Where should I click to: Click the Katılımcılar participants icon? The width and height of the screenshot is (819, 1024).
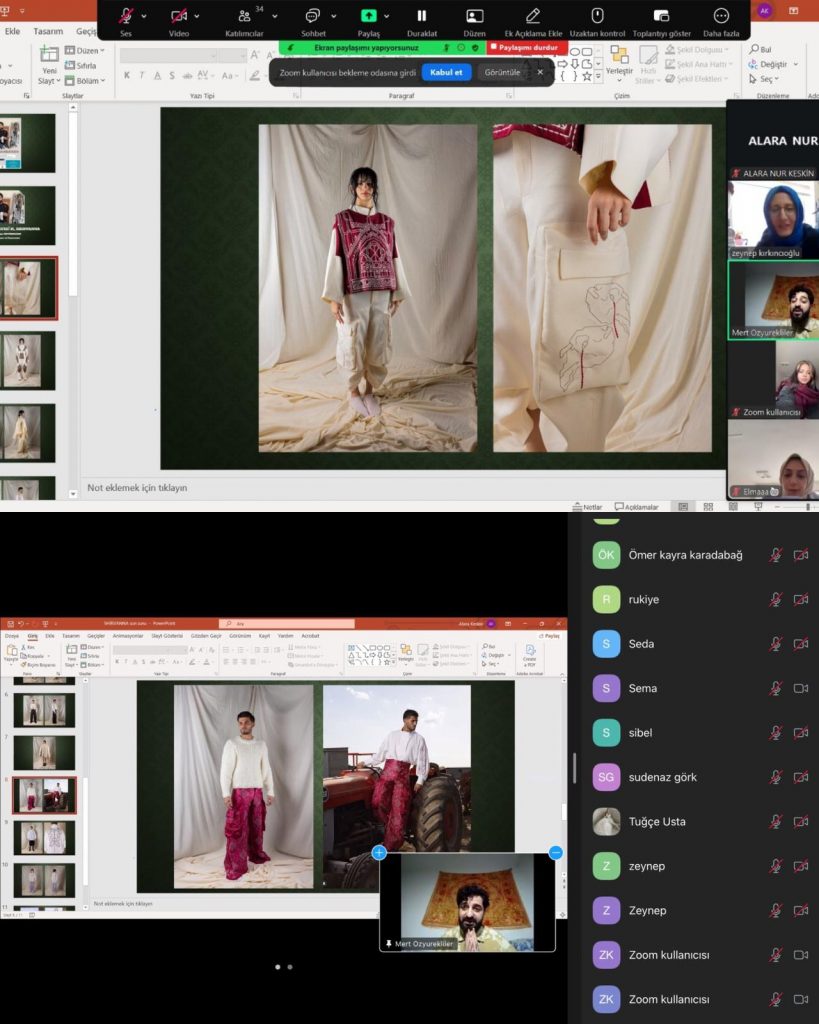(x=244, y=15)
